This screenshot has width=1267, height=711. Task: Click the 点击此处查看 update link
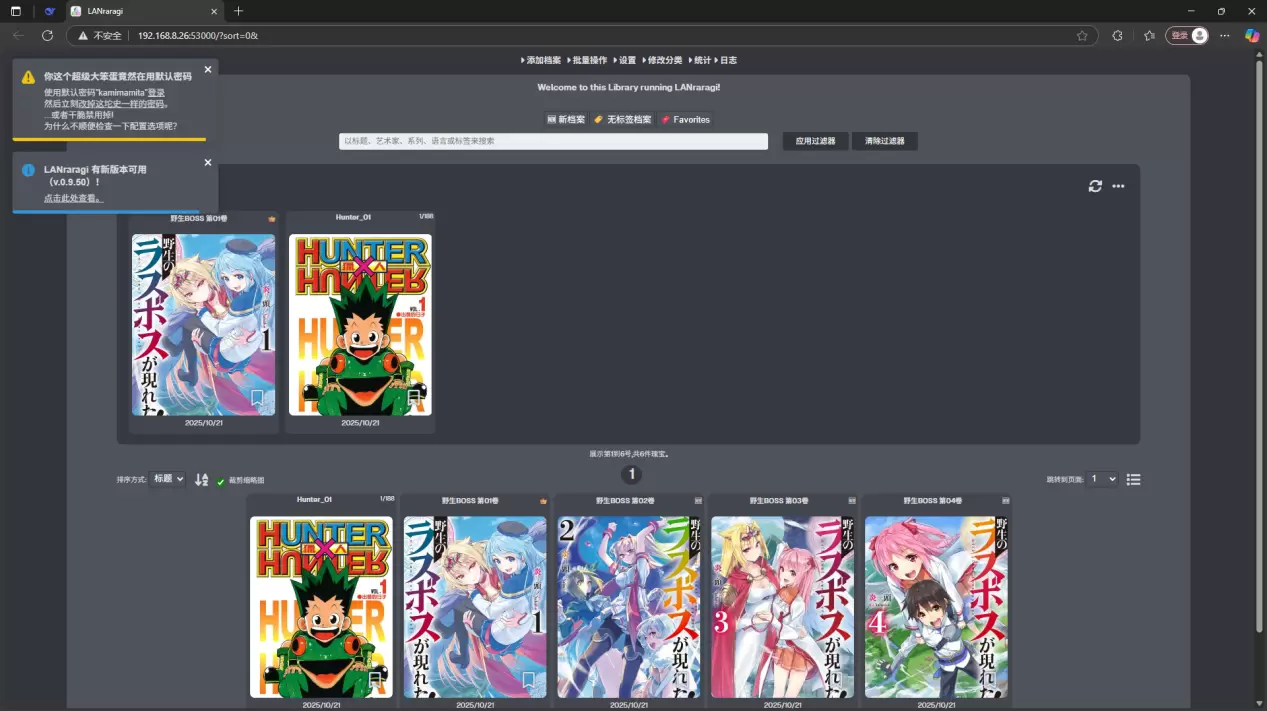tap(72, 198)
